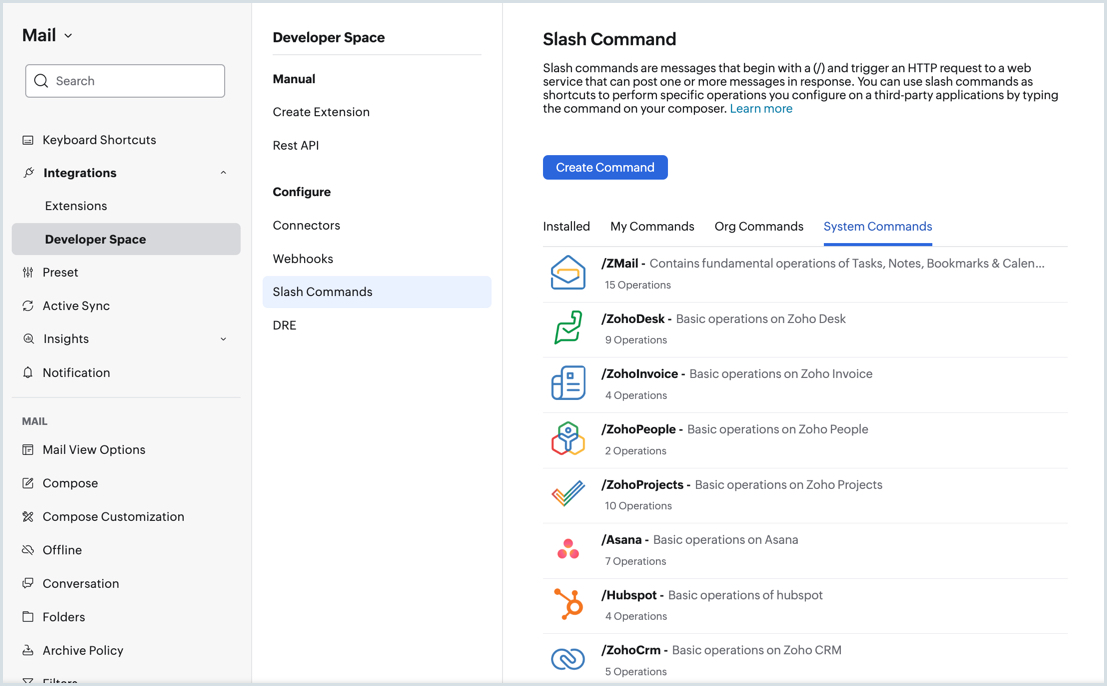Click the ZohoPeople hexagon icon

567,438
